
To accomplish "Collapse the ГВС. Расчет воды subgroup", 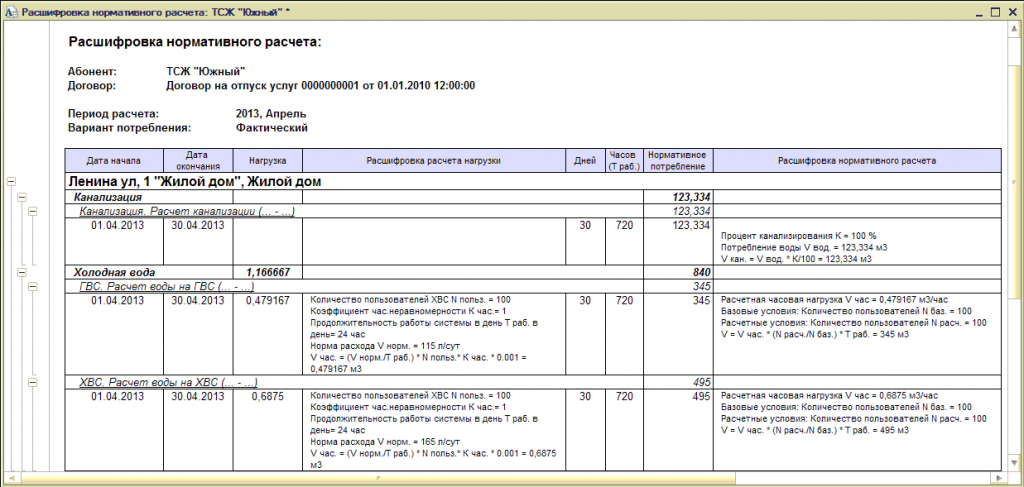I will 33,287.
